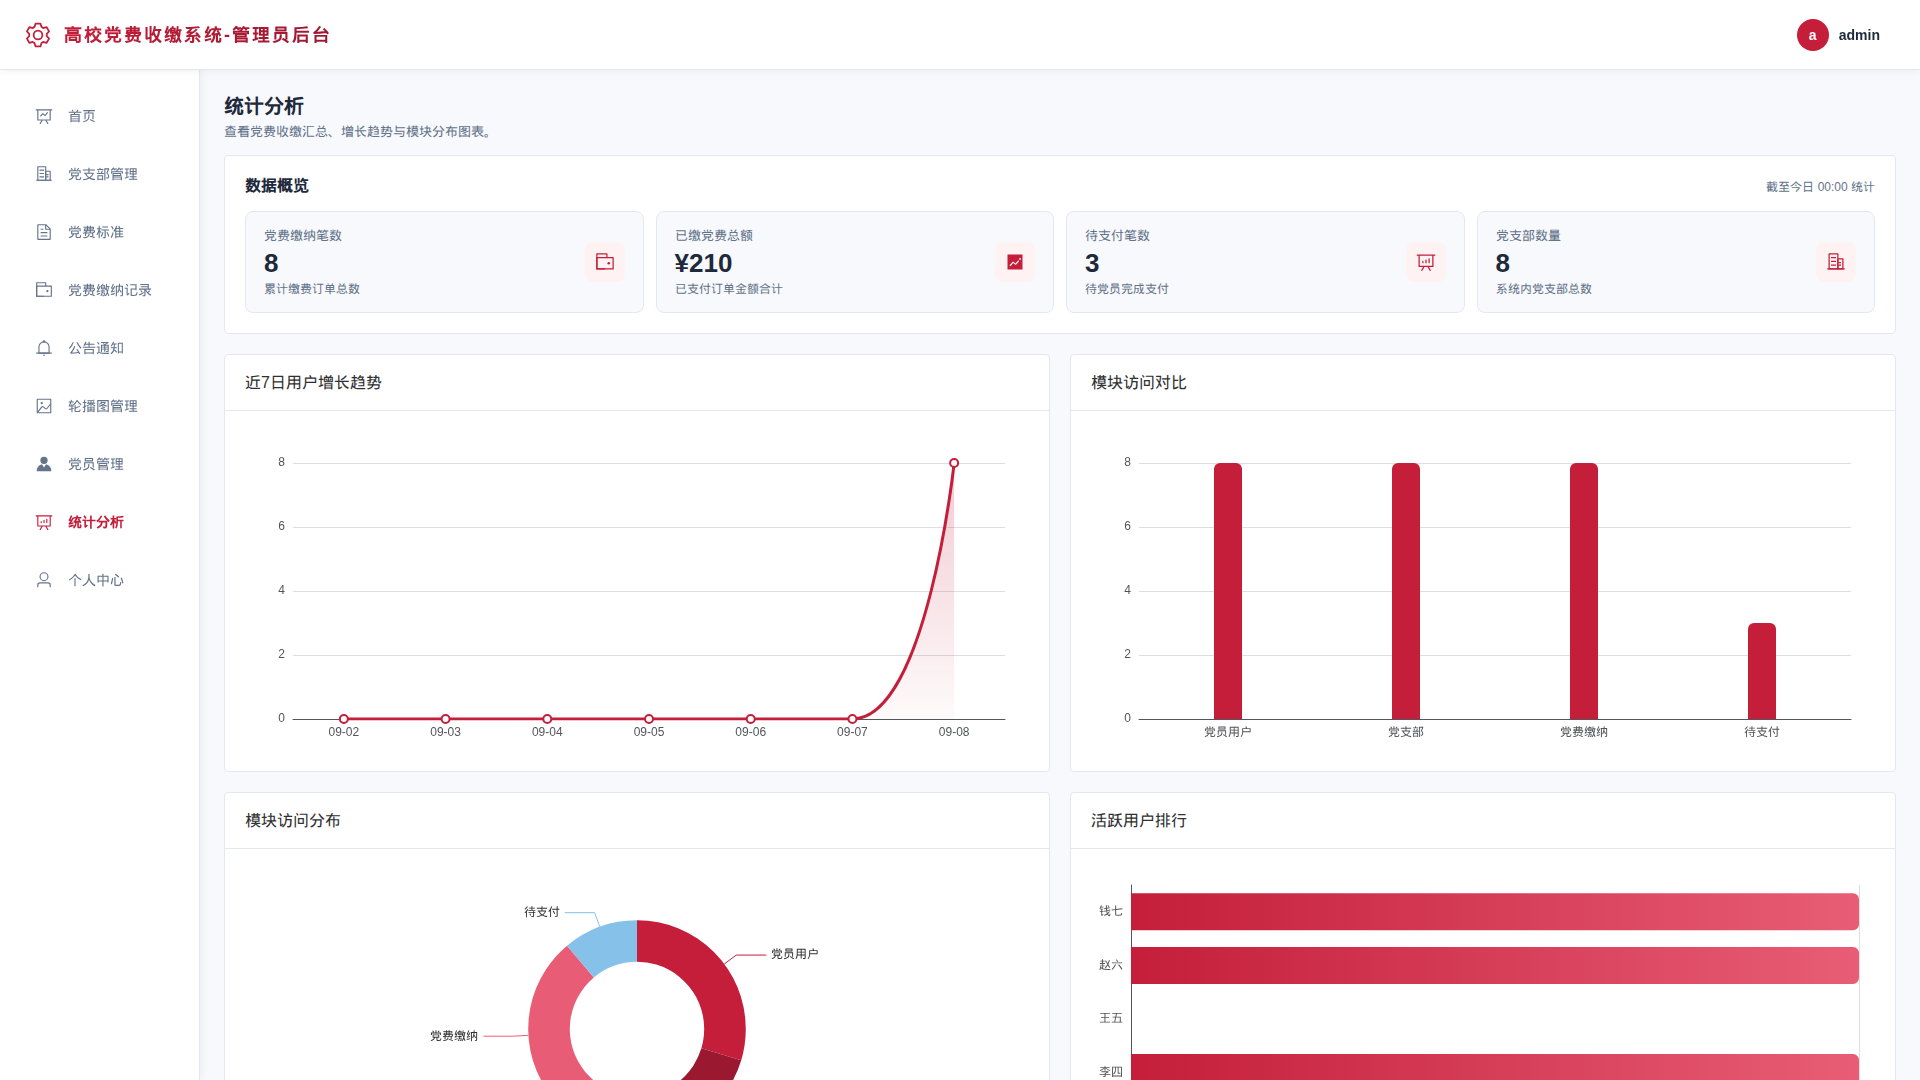Open 党费缴纳记录 menu item
The image size is (1920, 1080).
click(100, 290)
